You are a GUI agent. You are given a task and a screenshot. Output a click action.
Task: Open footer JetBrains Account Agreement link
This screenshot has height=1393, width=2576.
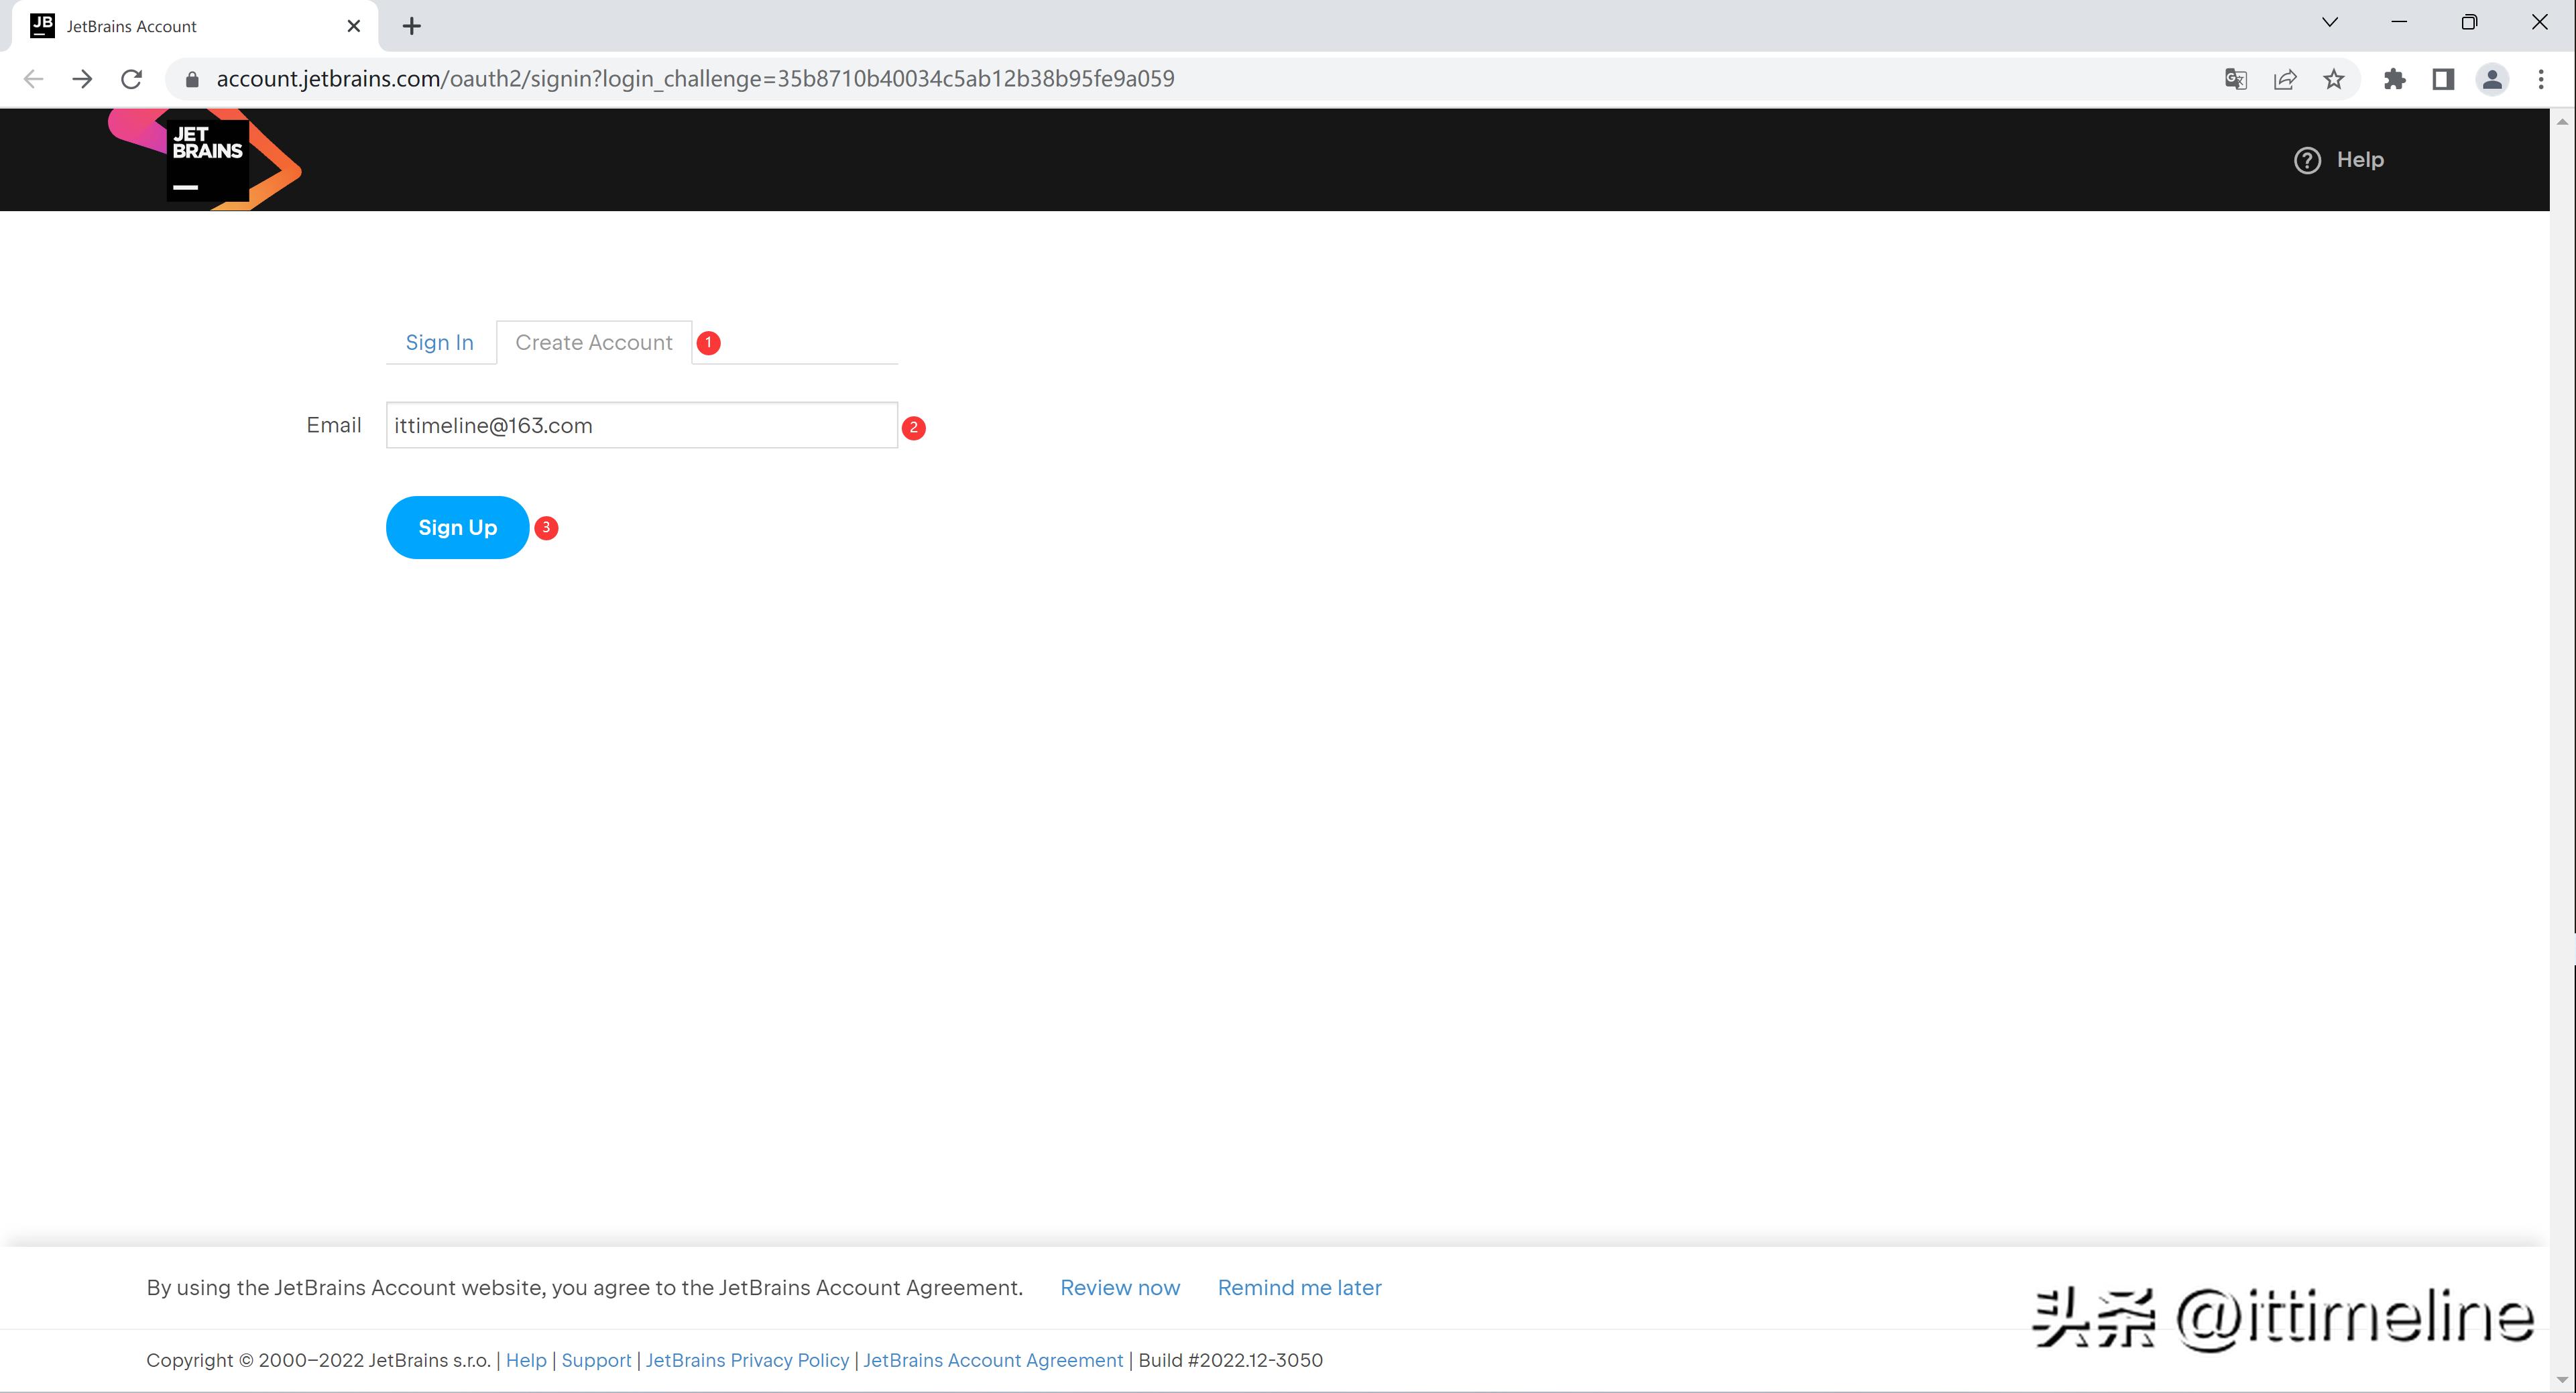pos(993,1360)
